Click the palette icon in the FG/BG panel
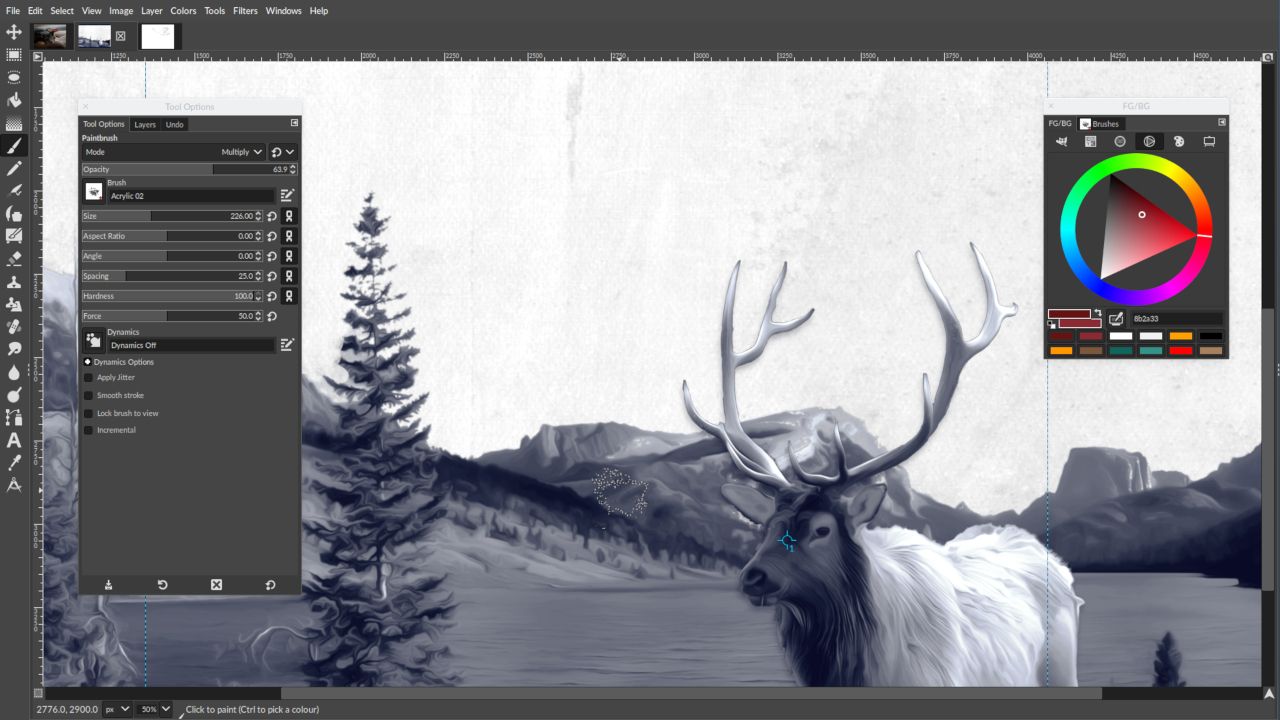Viewport: 1280px width, 720px height. (1178, 141)
